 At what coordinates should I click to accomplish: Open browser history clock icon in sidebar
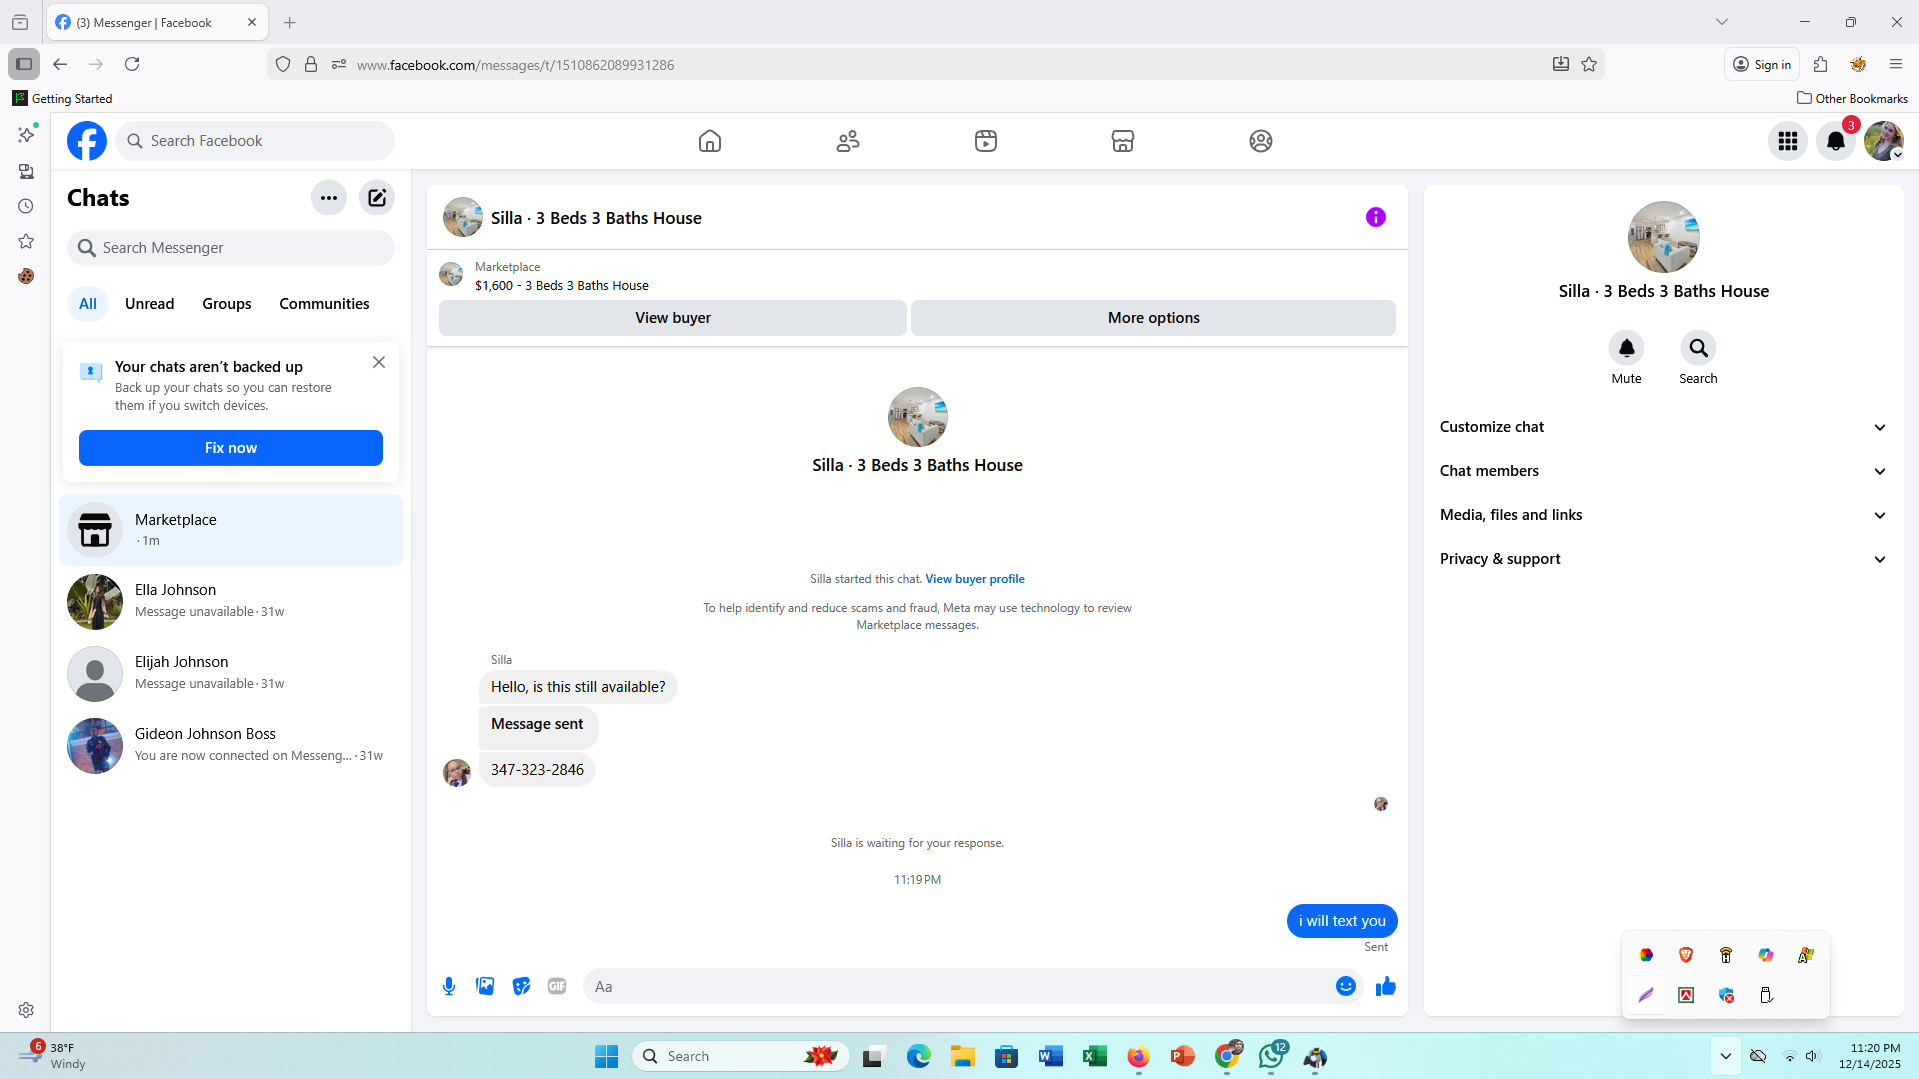(x=26, y=206)
